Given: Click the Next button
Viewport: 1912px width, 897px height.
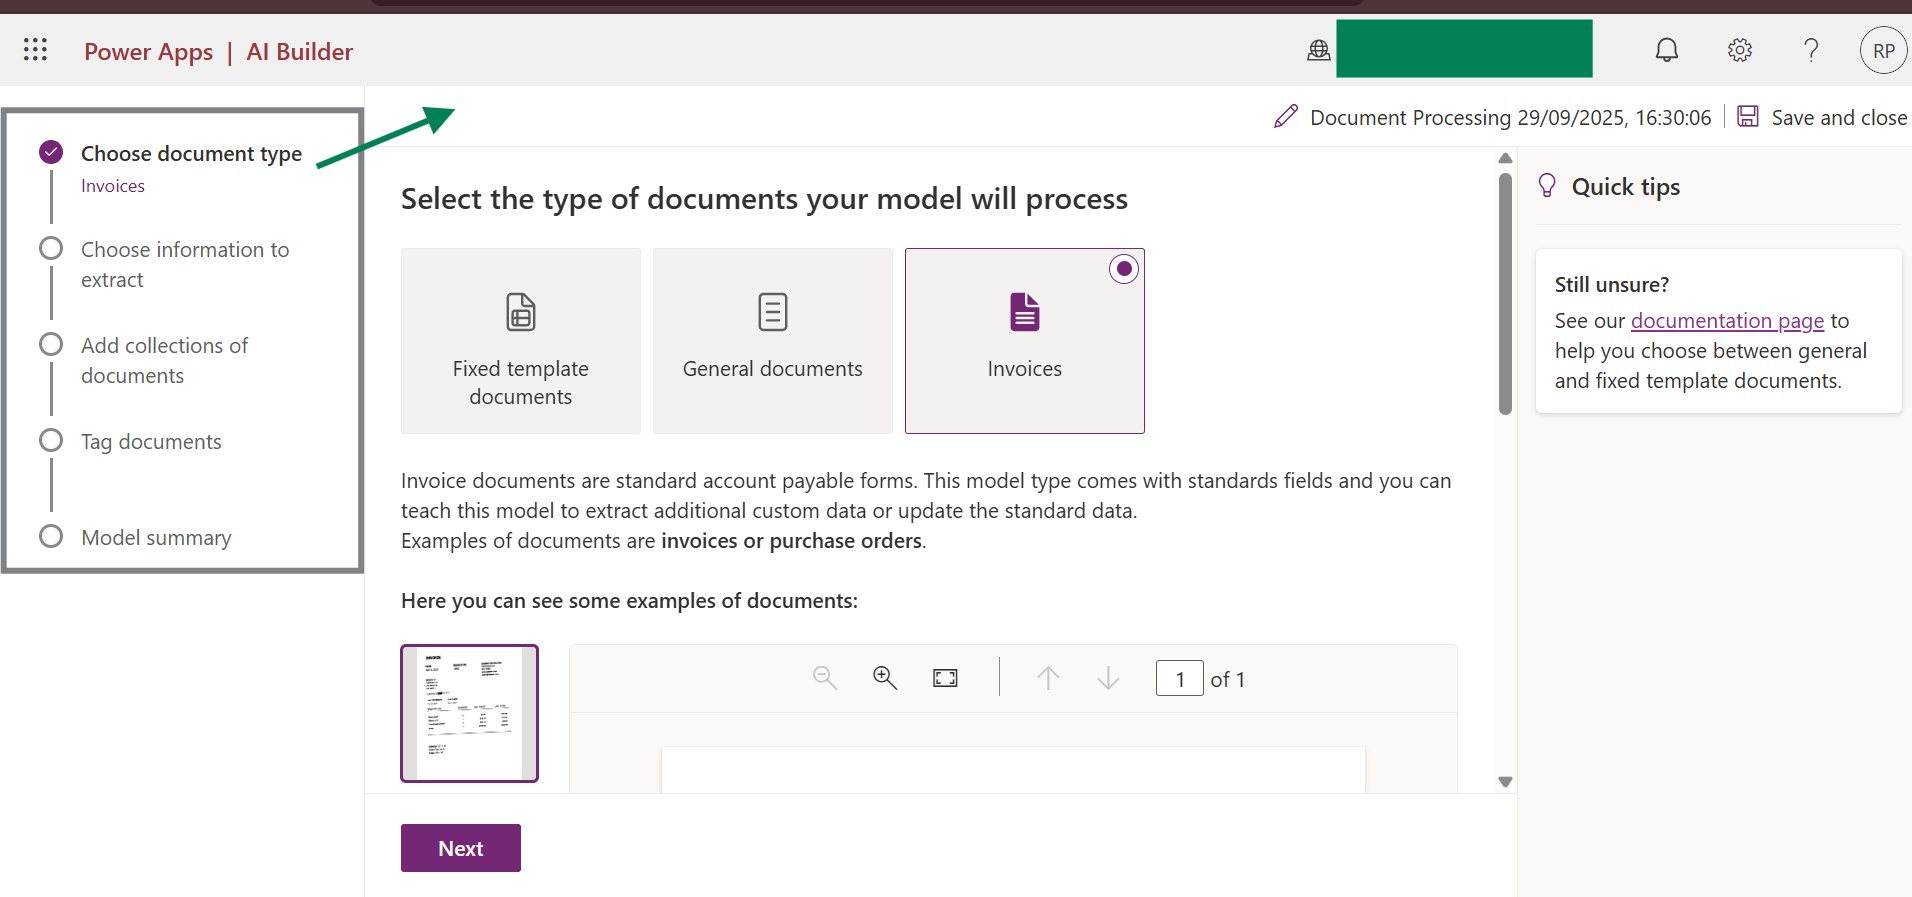Looking at the screenshot, I should pyautogui.click(x=460, y=848).
